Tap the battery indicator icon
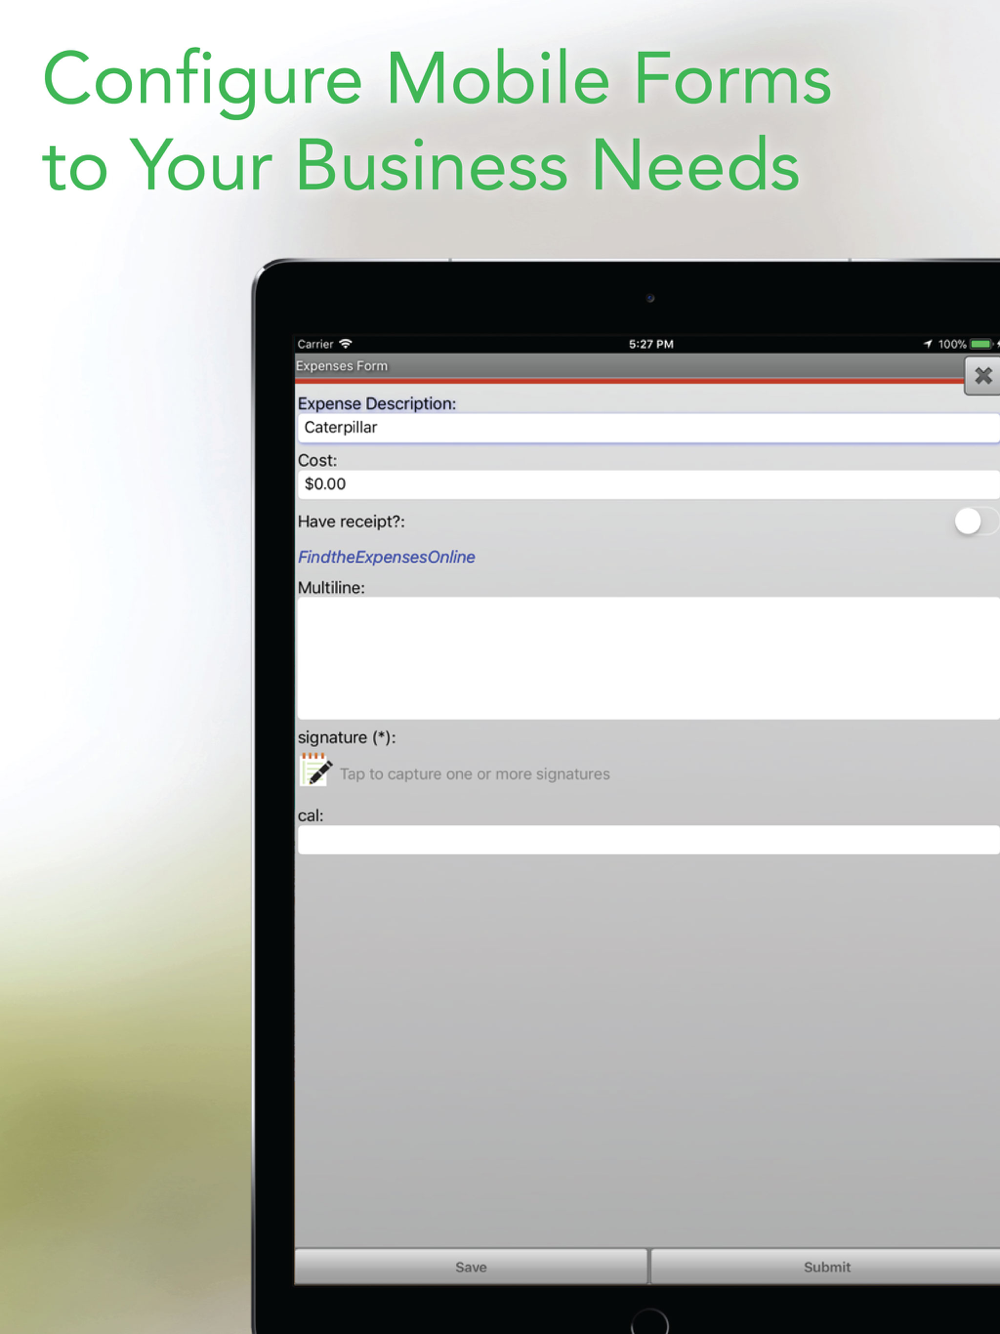The height and width of the screenshot is (1334, 1000). click(x=981, y=344)
